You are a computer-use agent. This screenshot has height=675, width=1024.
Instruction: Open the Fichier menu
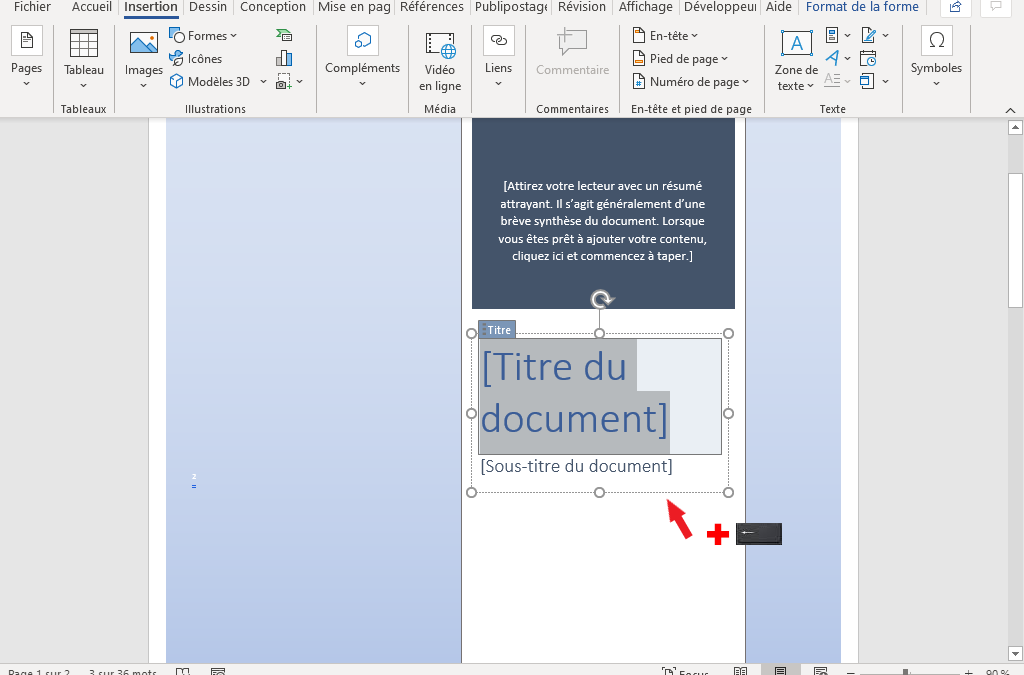tap(32, 7)
